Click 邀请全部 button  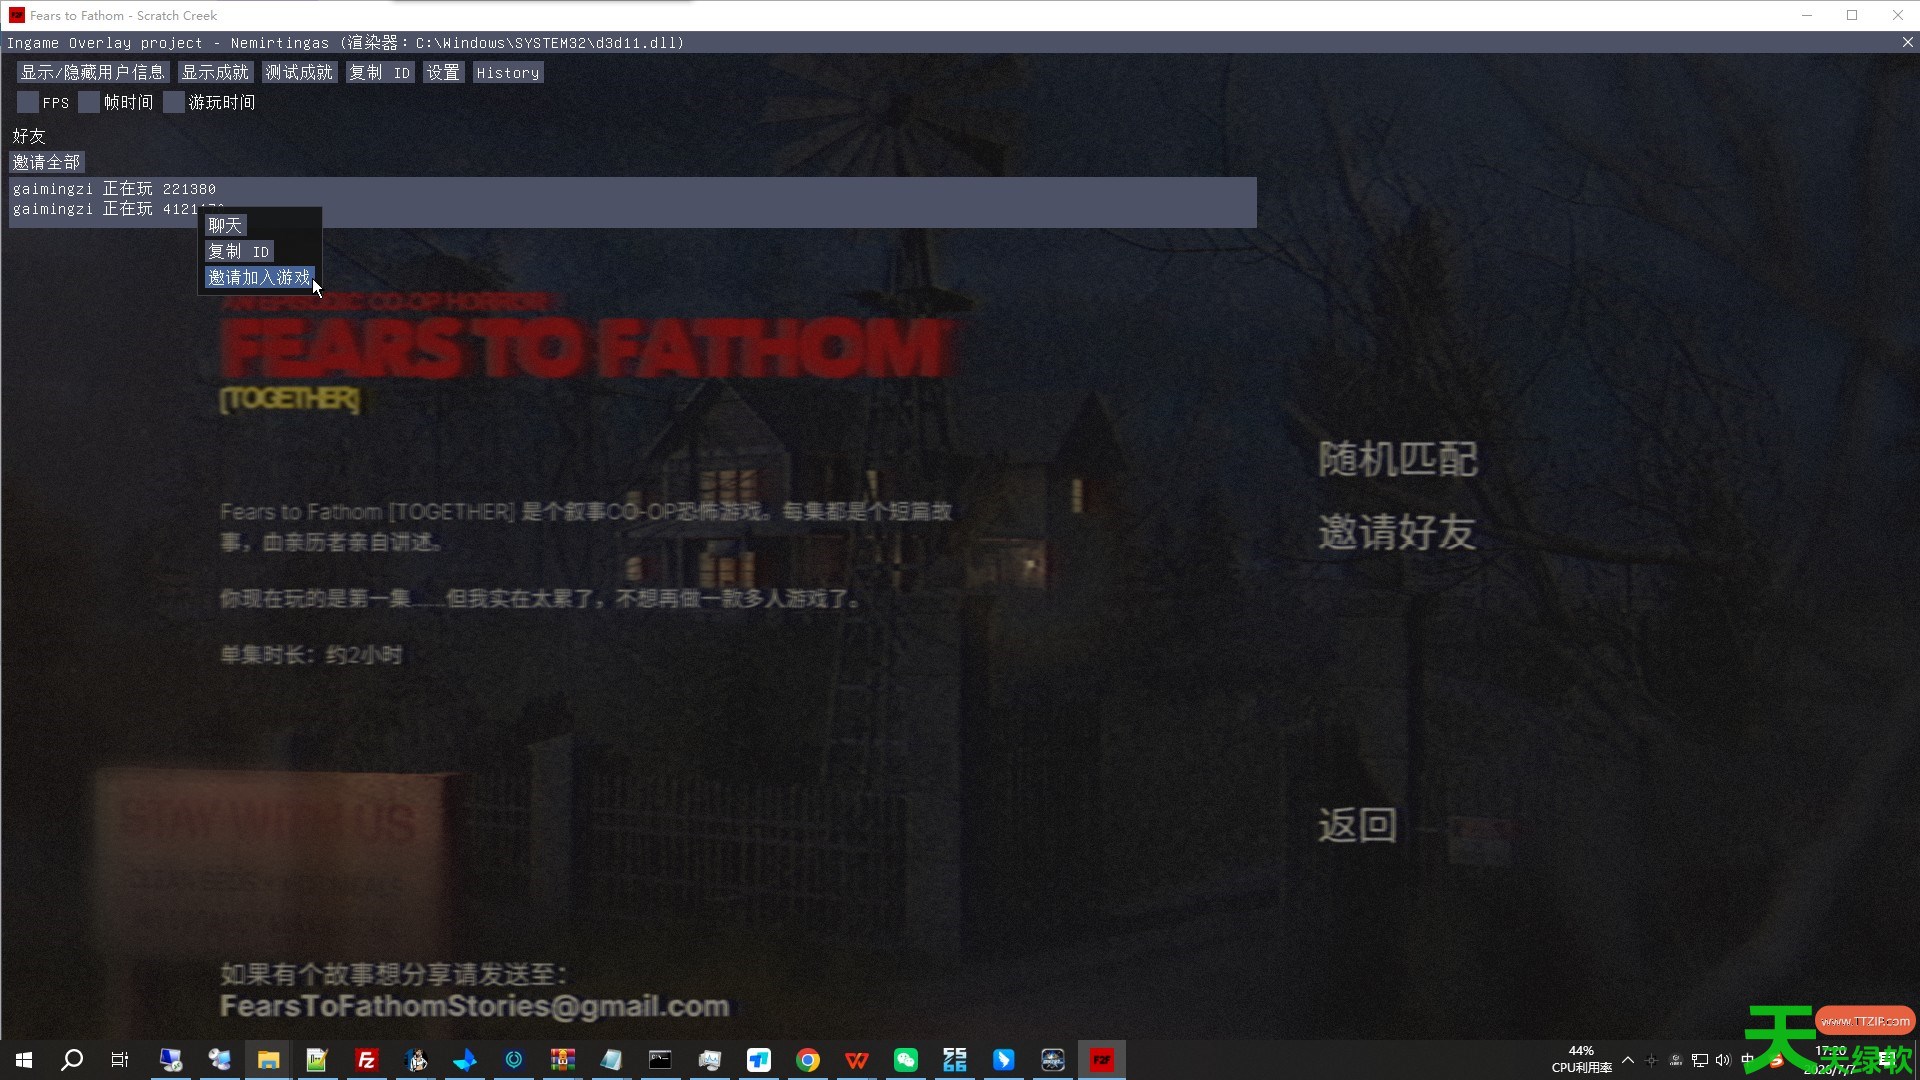(47, 162)
